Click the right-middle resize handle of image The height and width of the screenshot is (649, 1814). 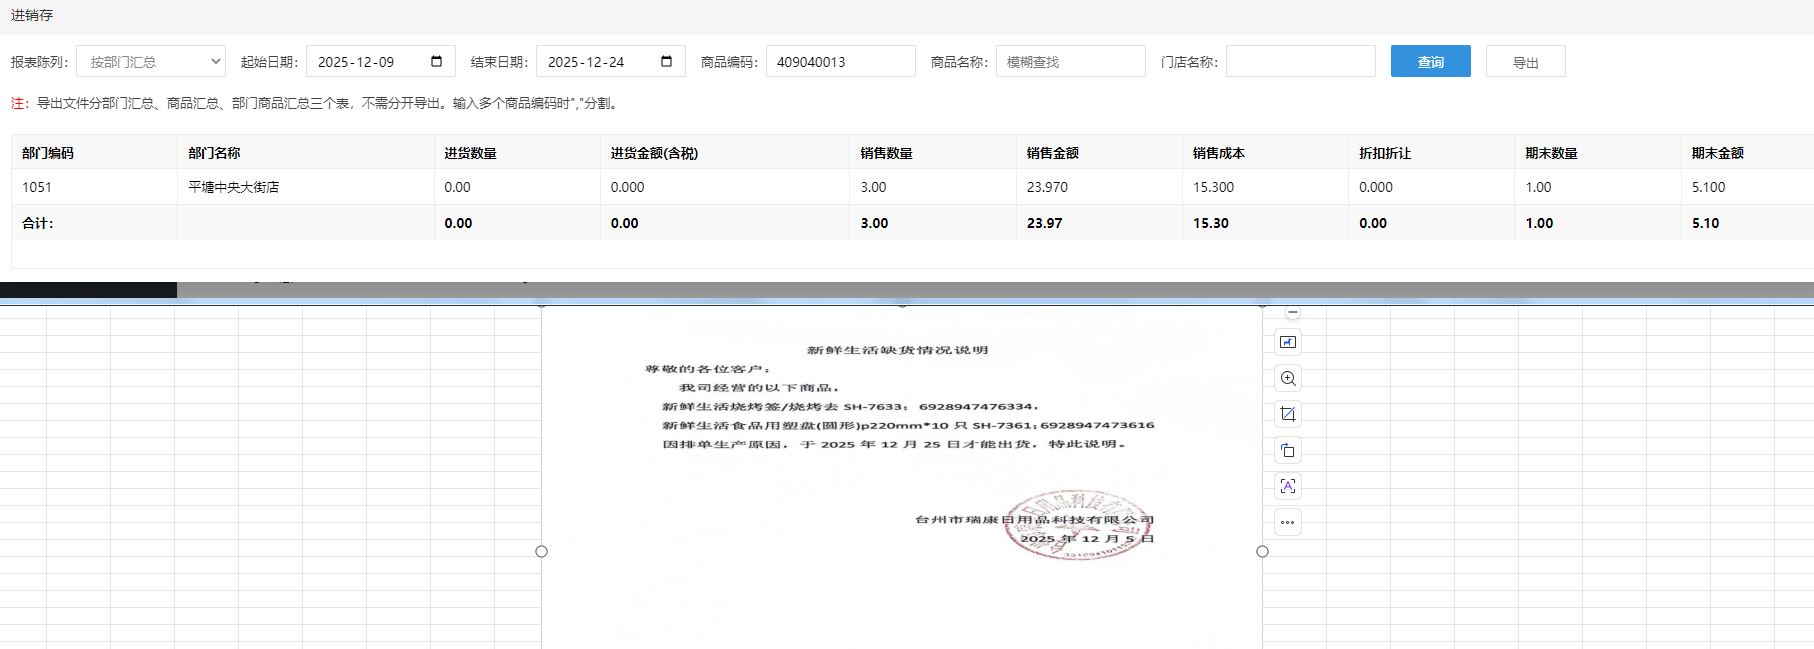pyautogui.click(x=1262, y=551)
